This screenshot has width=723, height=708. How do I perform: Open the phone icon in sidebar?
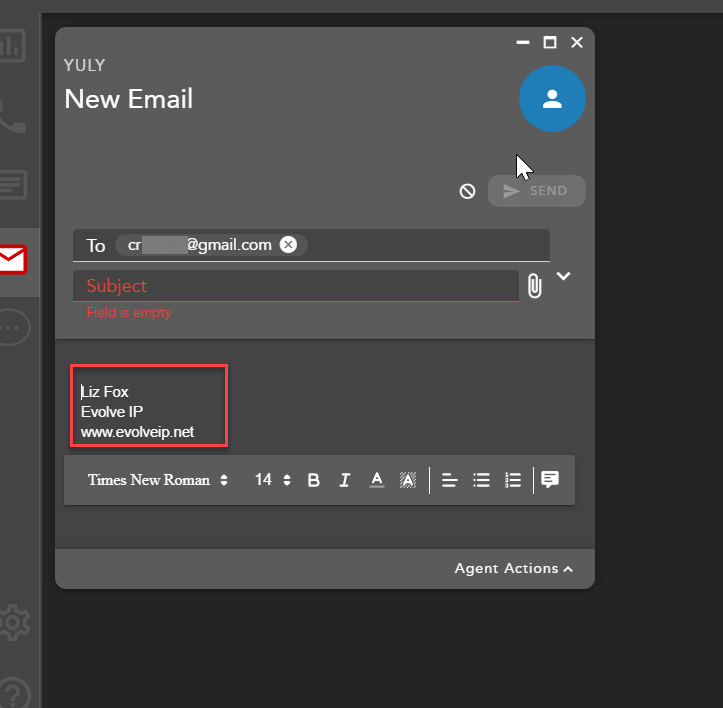[x=13, y=117]
